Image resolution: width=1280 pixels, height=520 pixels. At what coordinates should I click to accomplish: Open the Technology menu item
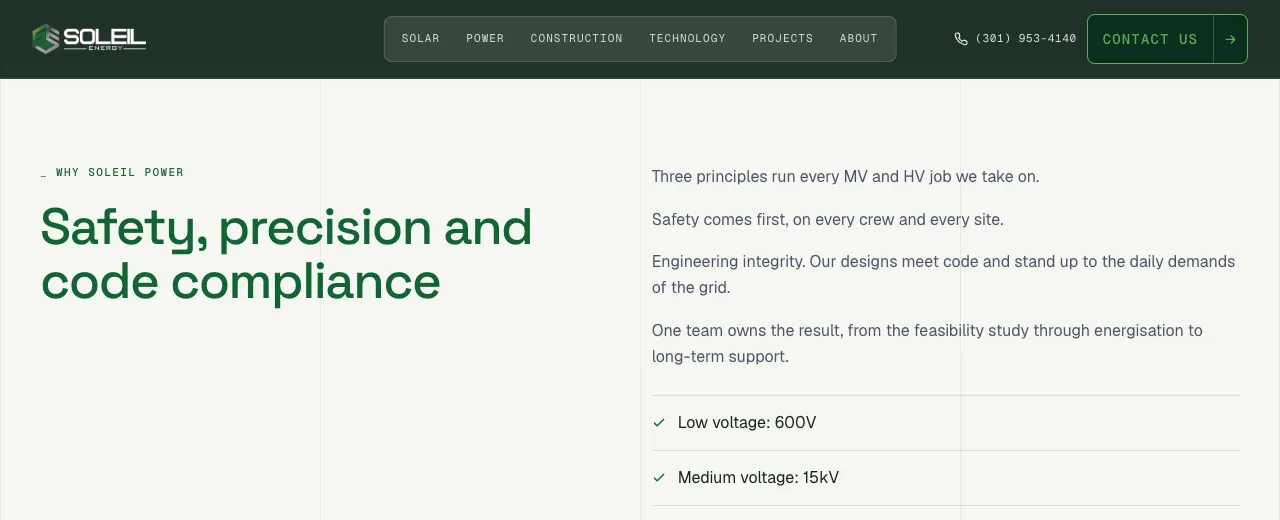[688, 39]
